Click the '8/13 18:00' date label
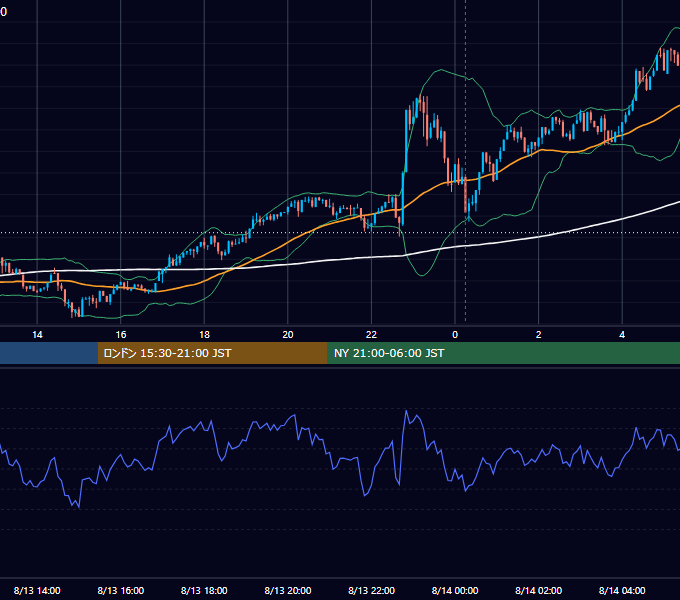The height and width of the screenshot is (600, 680). point(204,590)
